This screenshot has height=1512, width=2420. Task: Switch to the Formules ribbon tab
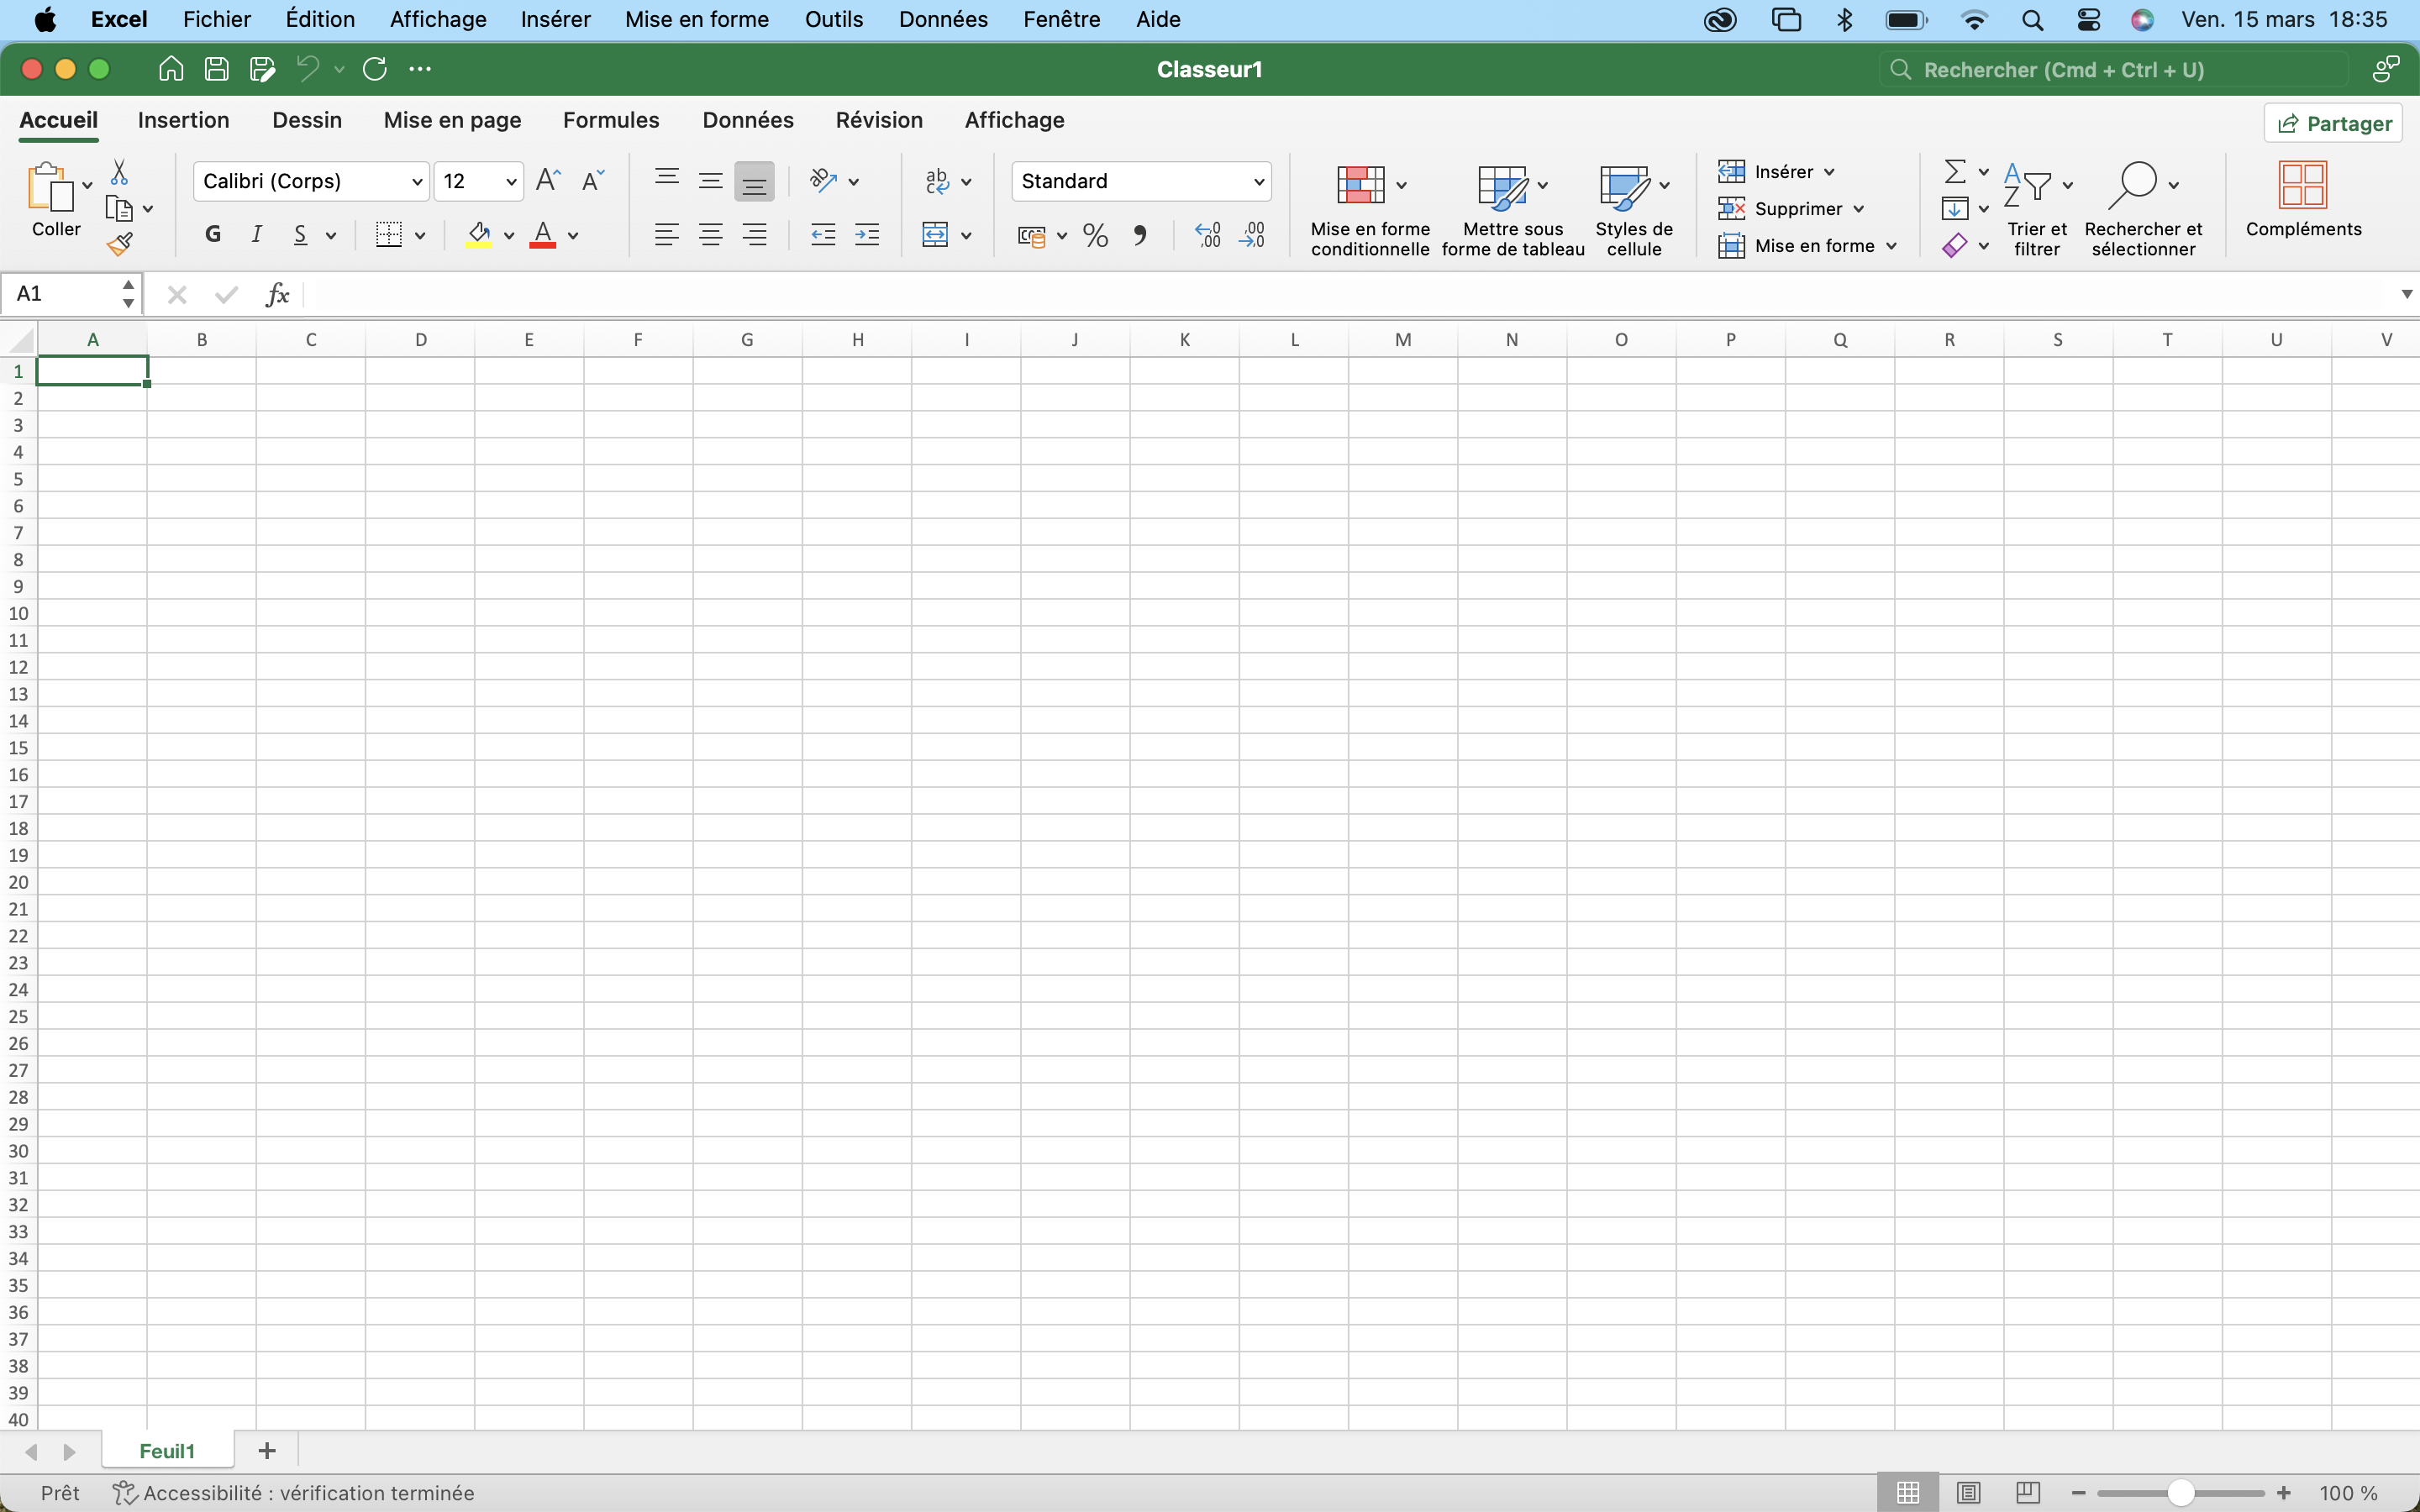point(610,121)
